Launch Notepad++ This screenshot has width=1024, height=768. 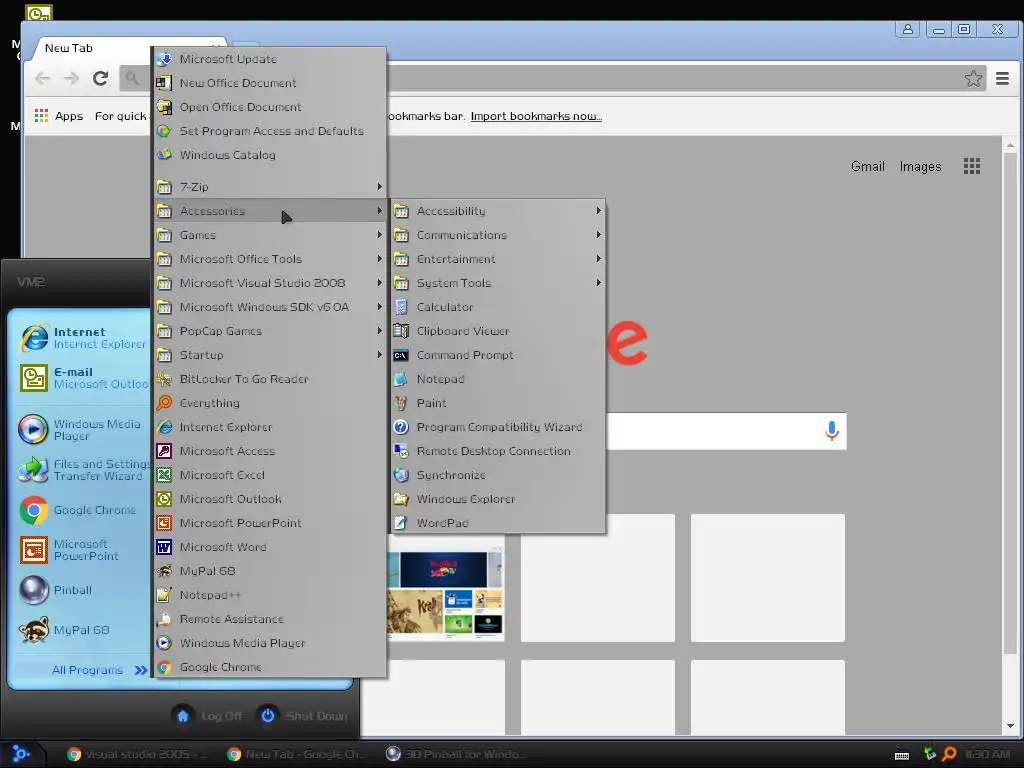point(270,595)
